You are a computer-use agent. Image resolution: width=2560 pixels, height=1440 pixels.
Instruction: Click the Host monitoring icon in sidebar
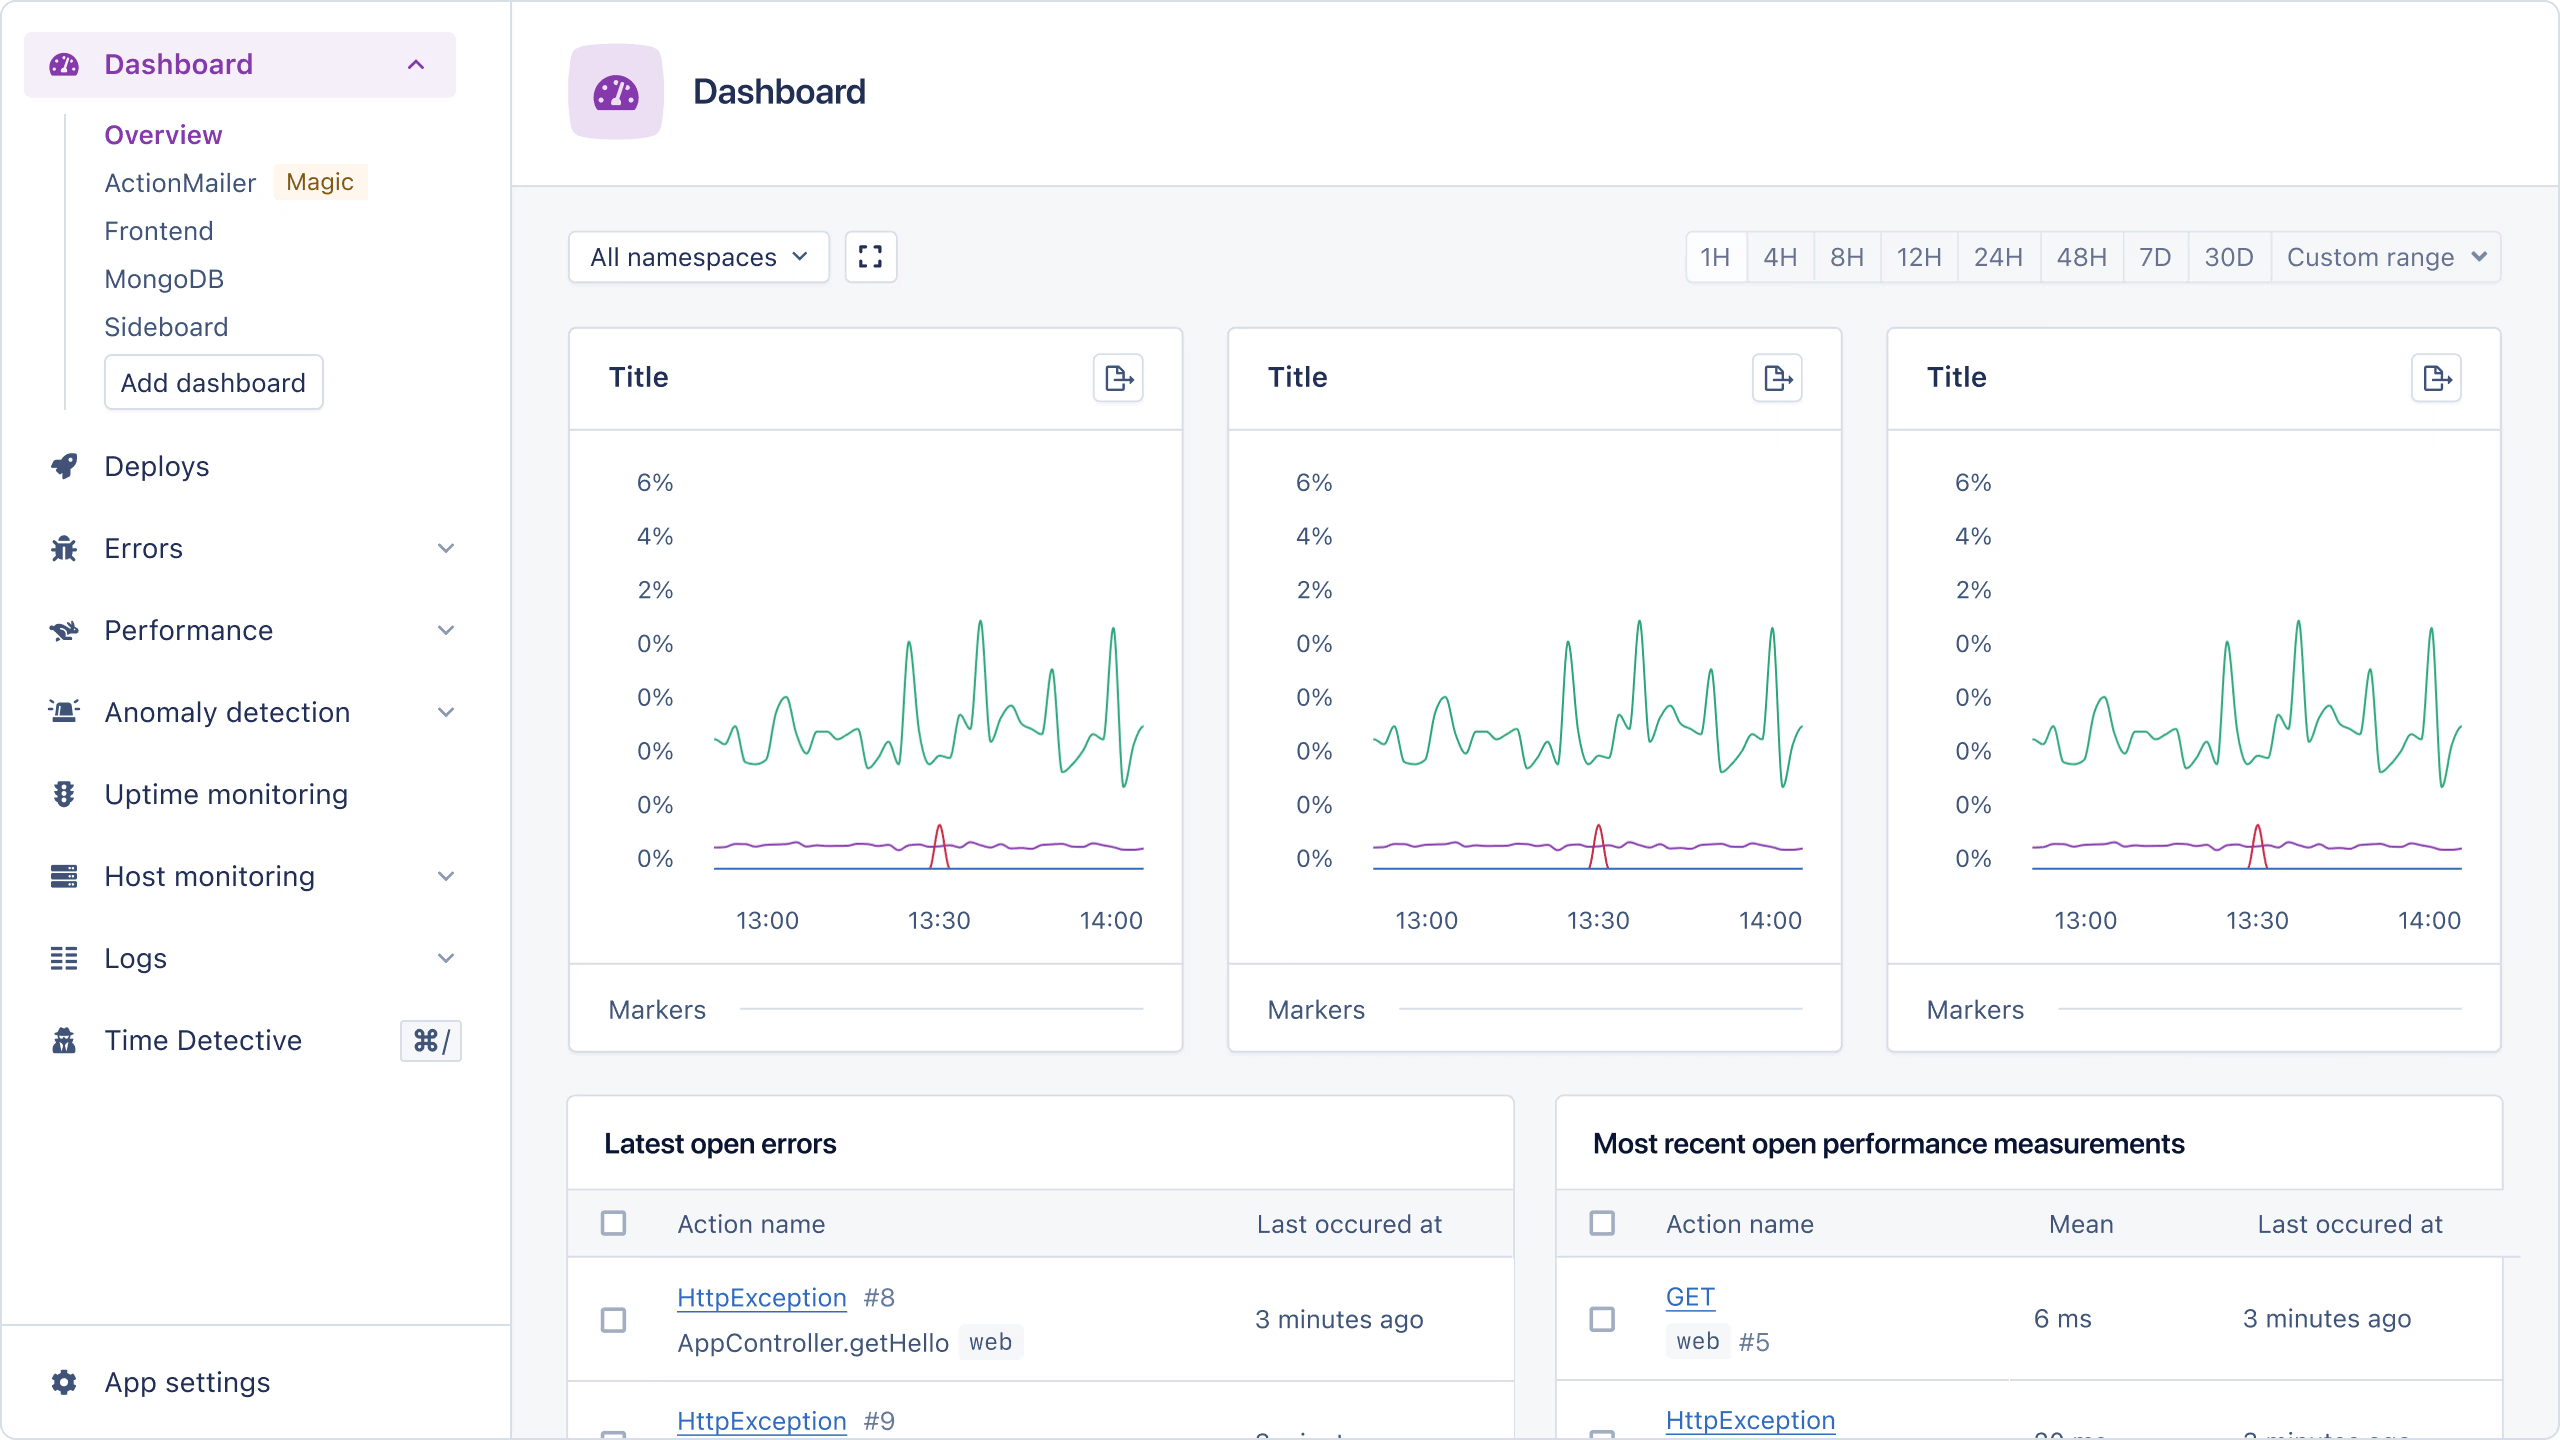tap(64, 875)
